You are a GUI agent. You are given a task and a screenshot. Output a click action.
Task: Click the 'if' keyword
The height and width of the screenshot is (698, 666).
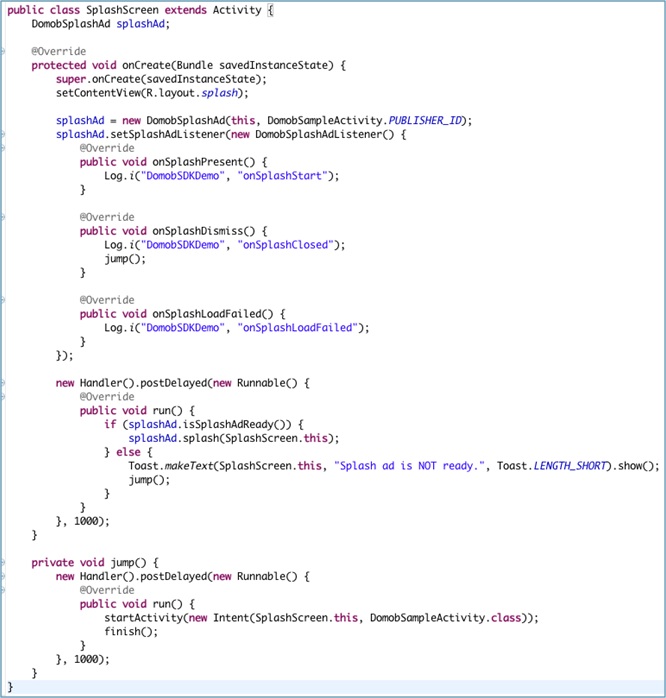pyautogui.click(x=110, y=424)
